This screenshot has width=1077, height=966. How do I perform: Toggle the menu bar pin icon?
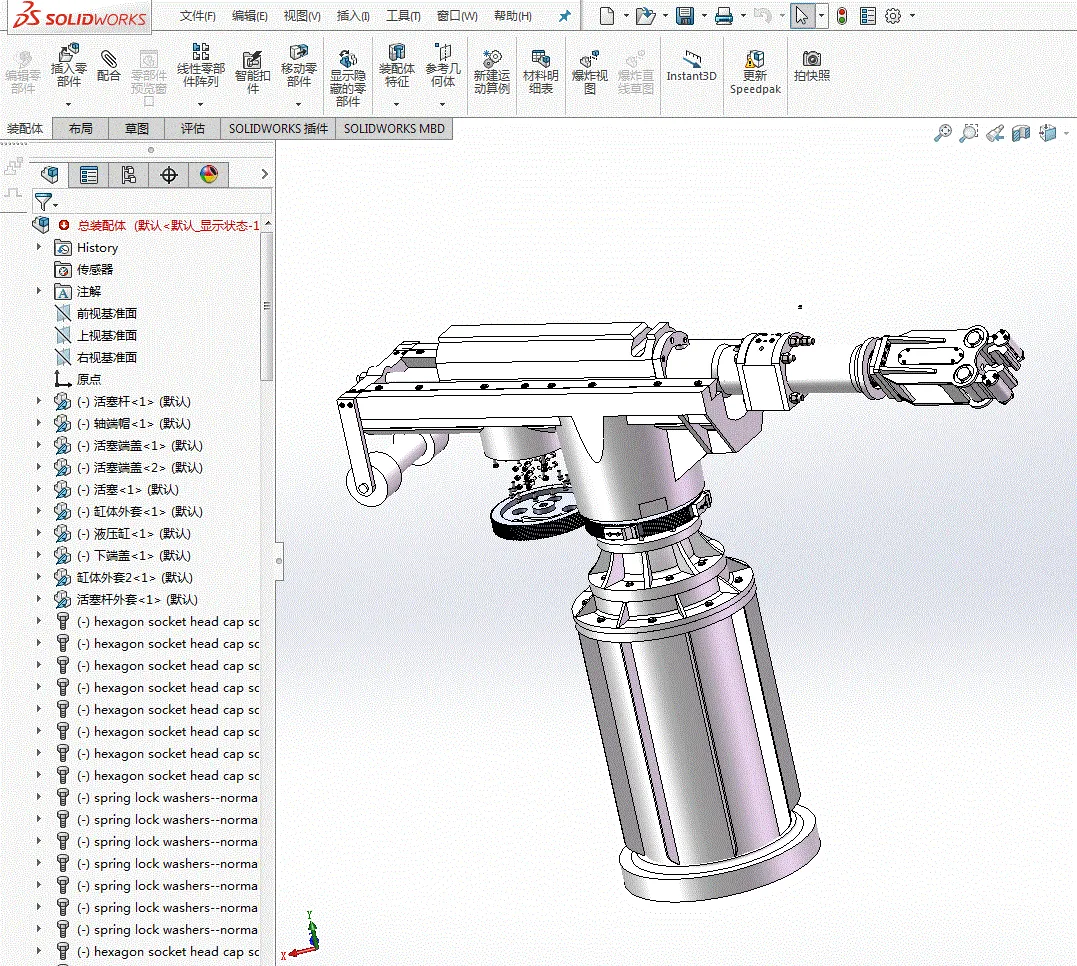[x=565, y=16]
